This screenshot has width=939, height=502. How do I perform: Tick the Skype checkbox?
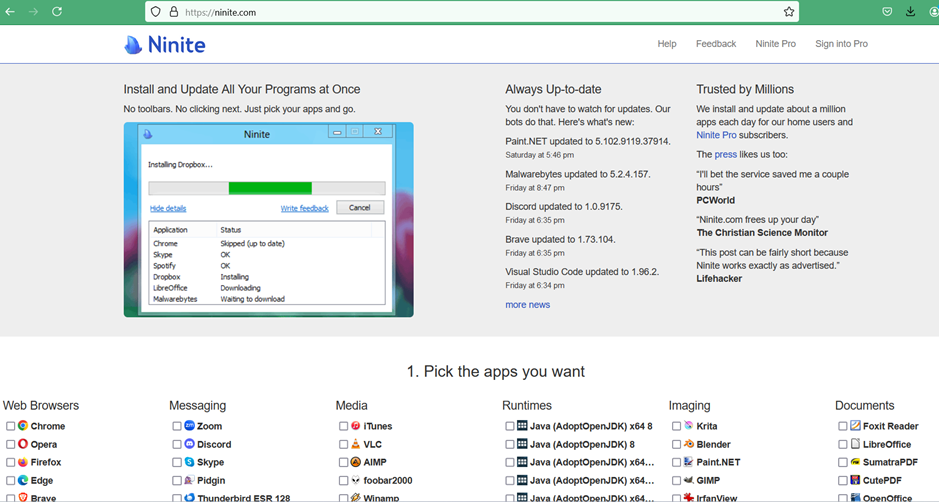[x=177, y=463]
